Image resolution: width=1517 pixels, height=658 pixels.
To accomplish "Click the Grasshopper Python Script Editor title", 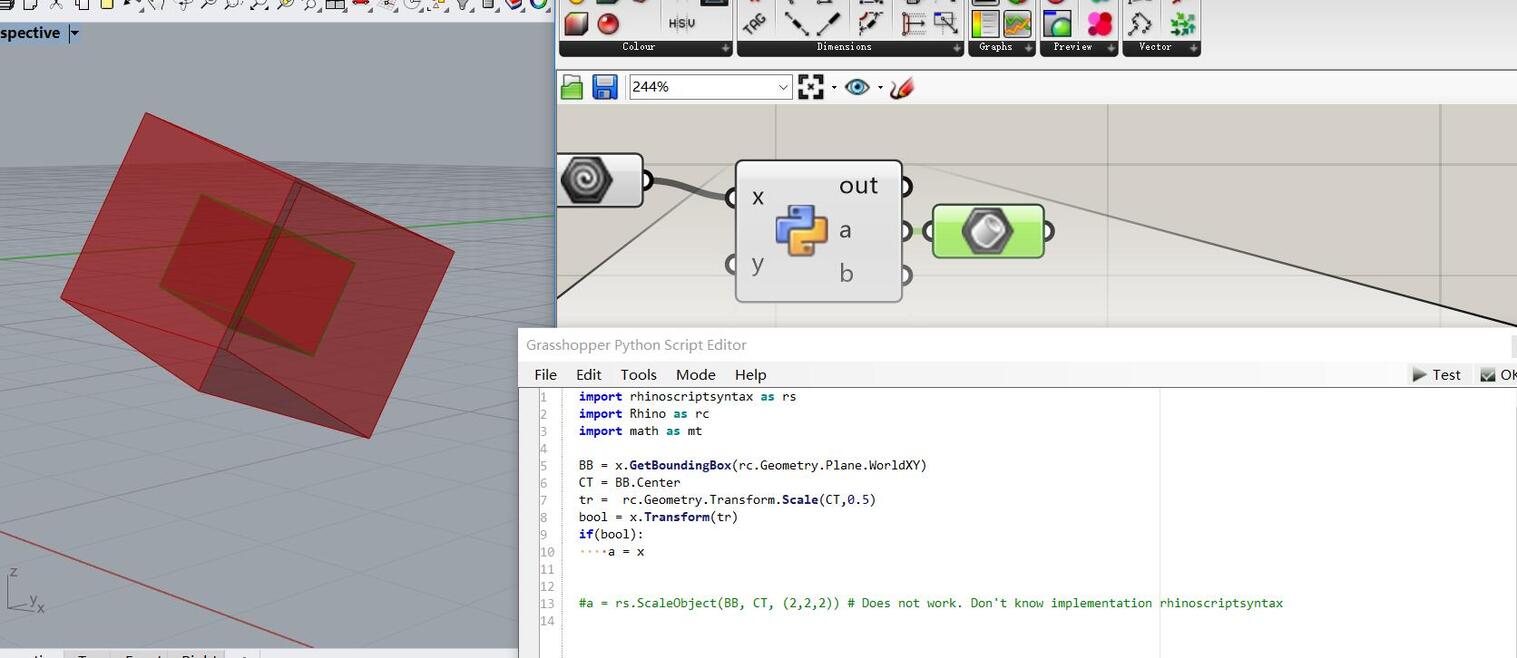I will (636, 345).
